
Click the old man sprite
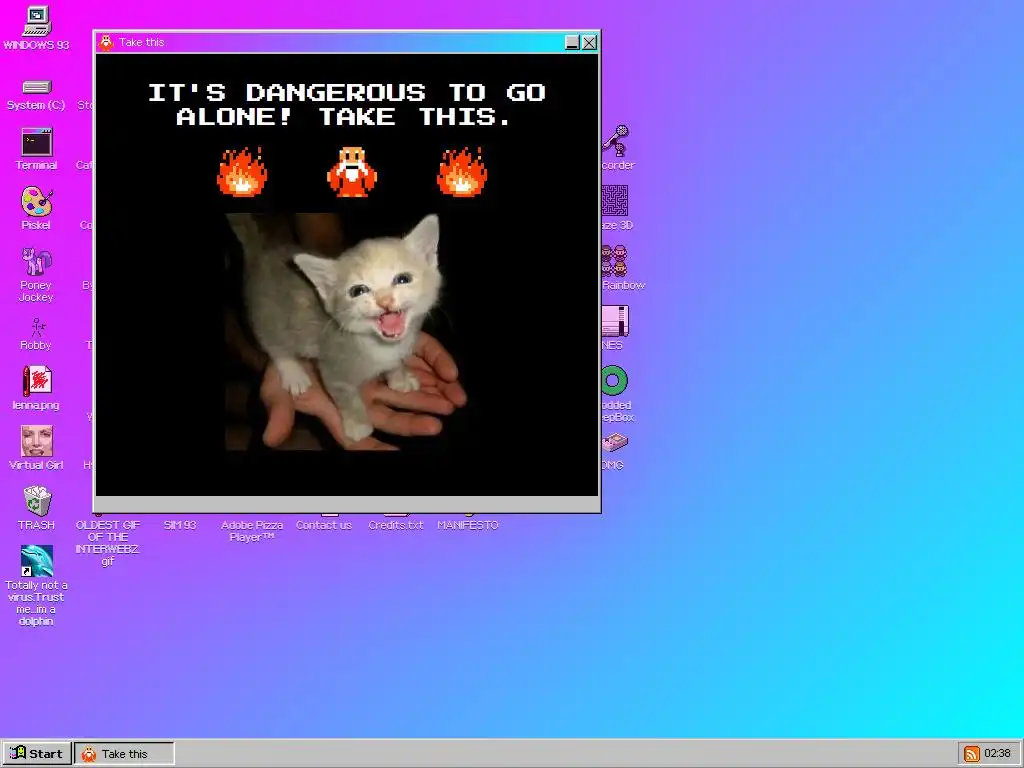click(352, 172)
